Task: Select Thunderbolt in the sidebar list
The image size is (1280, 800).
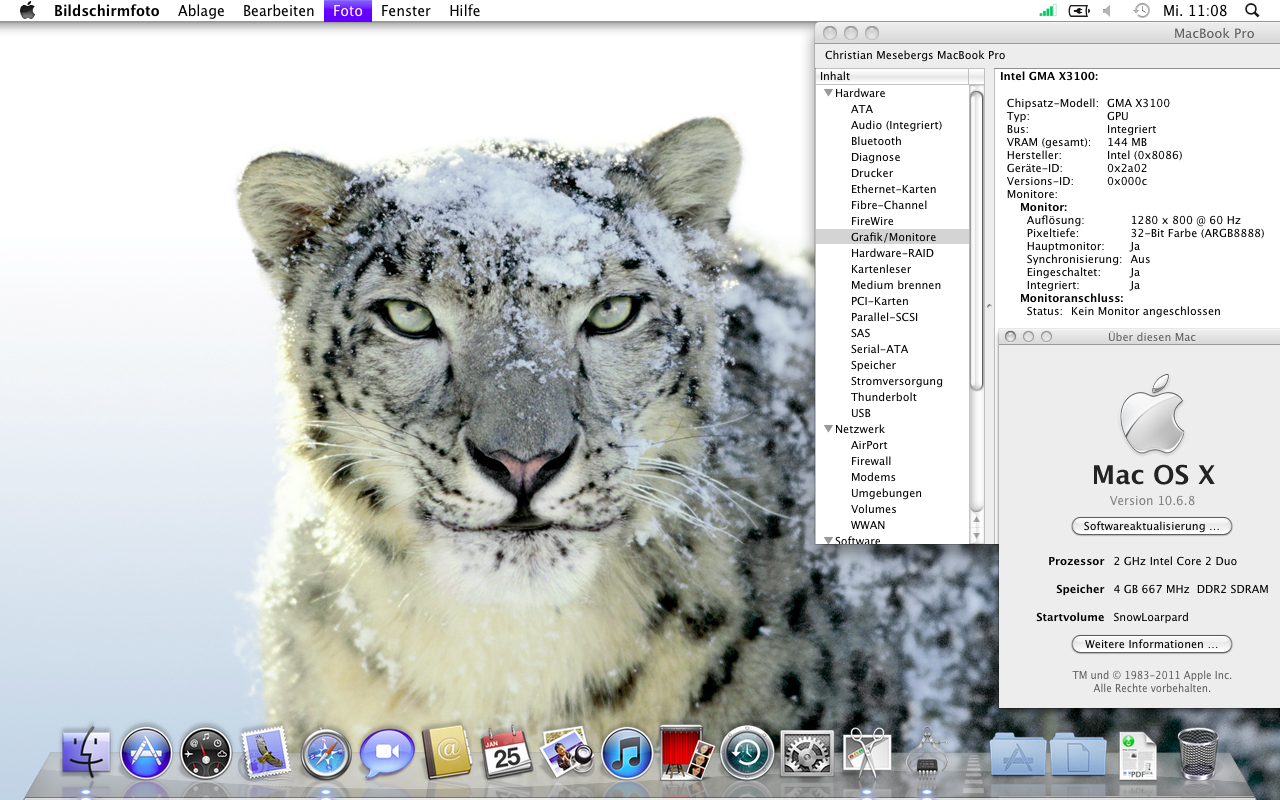Action: (883, 397)
